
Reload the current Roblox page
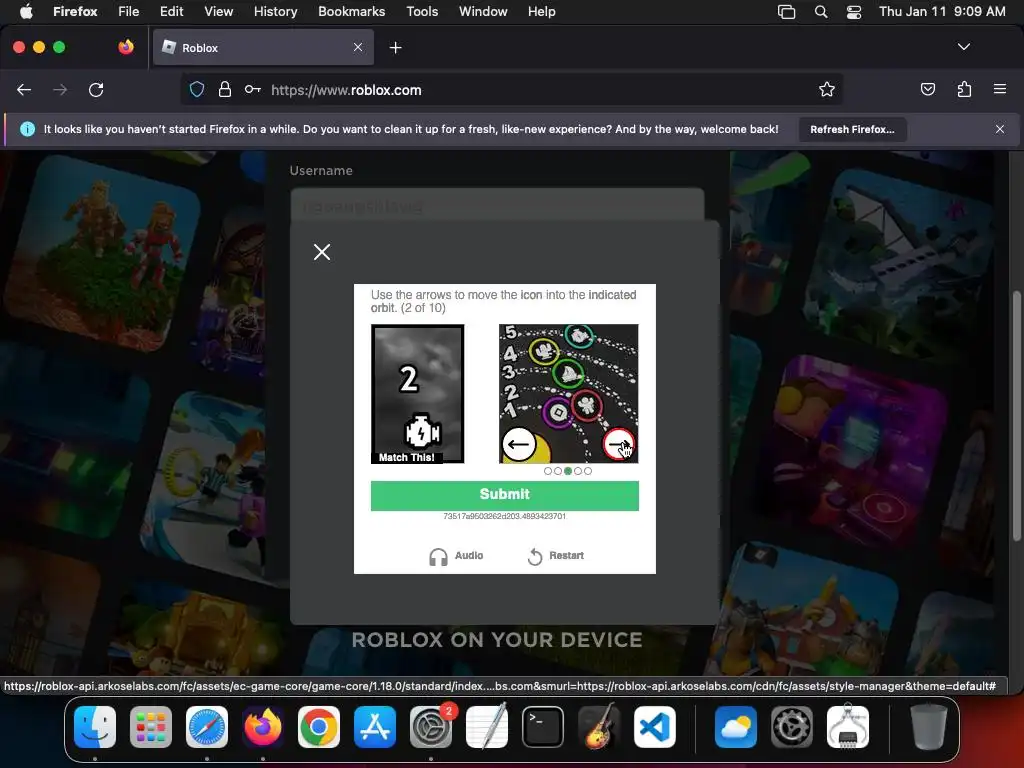tap(96, 90)
